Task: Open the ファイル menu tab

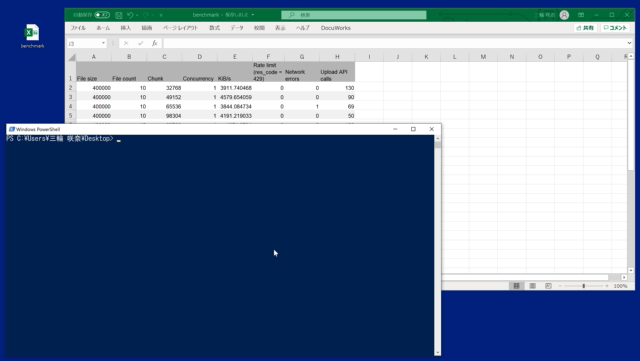Action: coord(78,28)
